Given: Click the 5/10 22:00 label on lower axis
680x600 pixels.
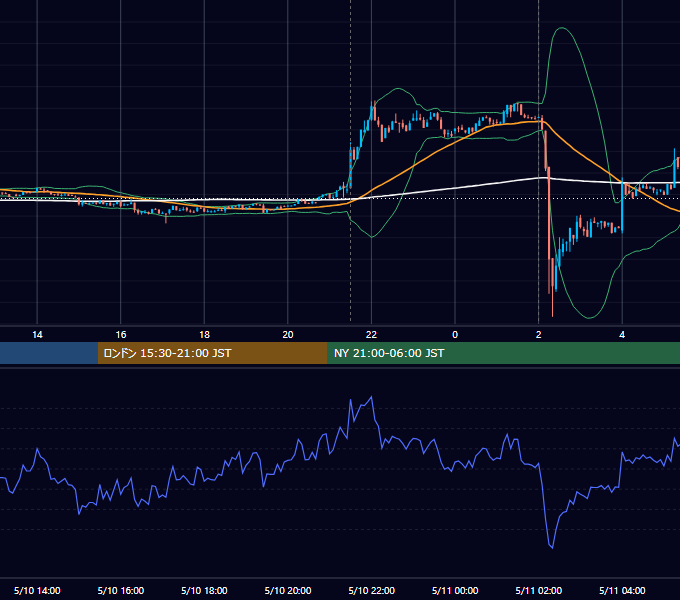Looking at the screenshot, I should point(372,590).
